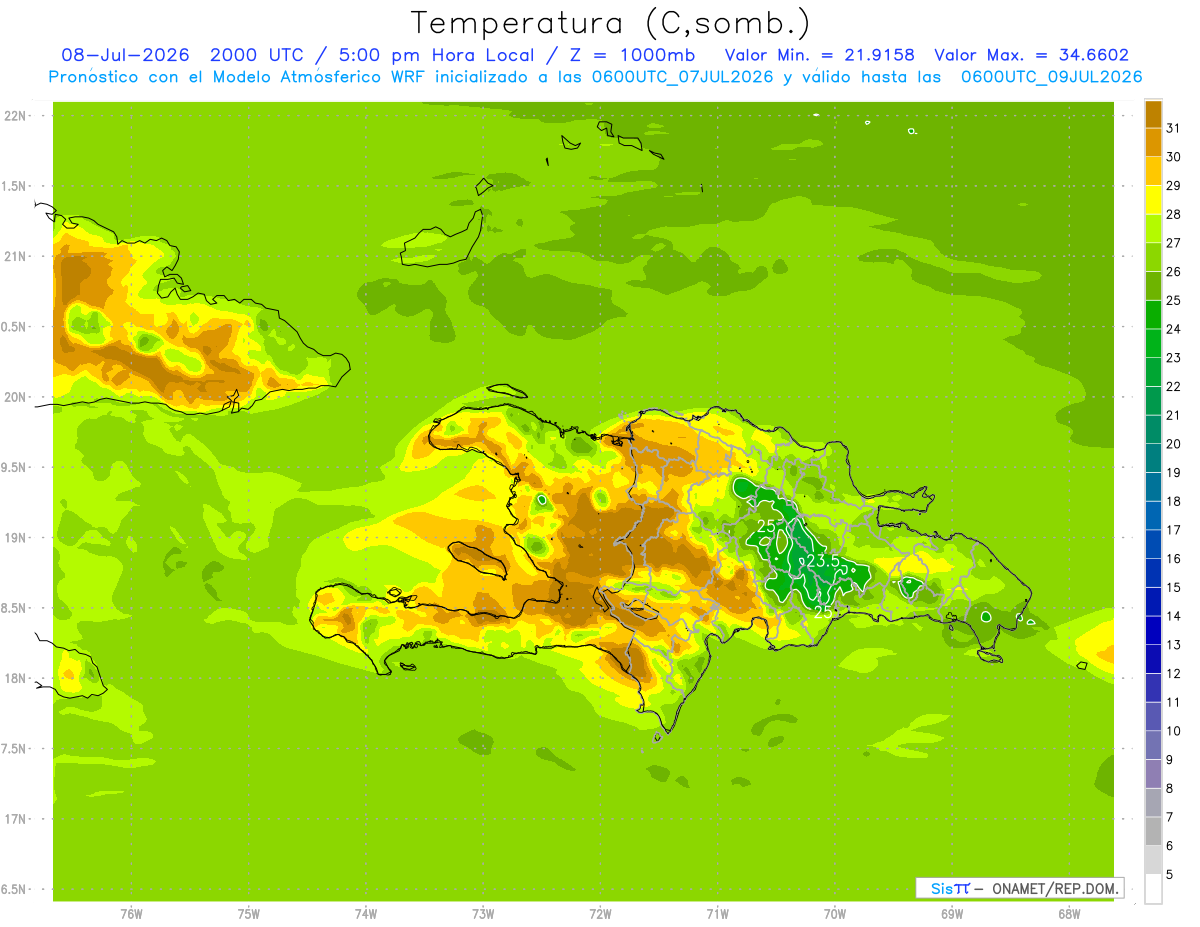Click the "17N" latitude axis label
This screenshot has height=927, width=1200.
tap(14, 819)
